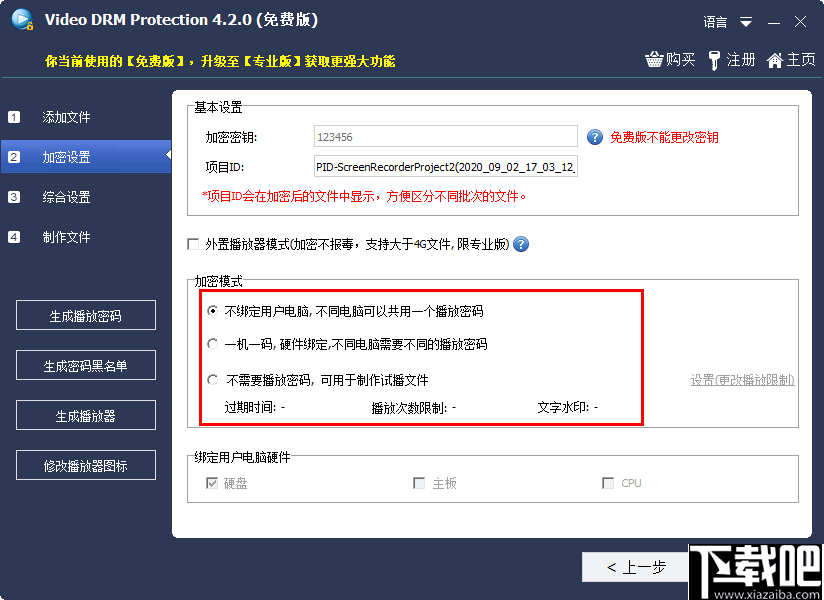Click the 生成密码黑名单 button
824x600 pixels.
coord(86,365)
